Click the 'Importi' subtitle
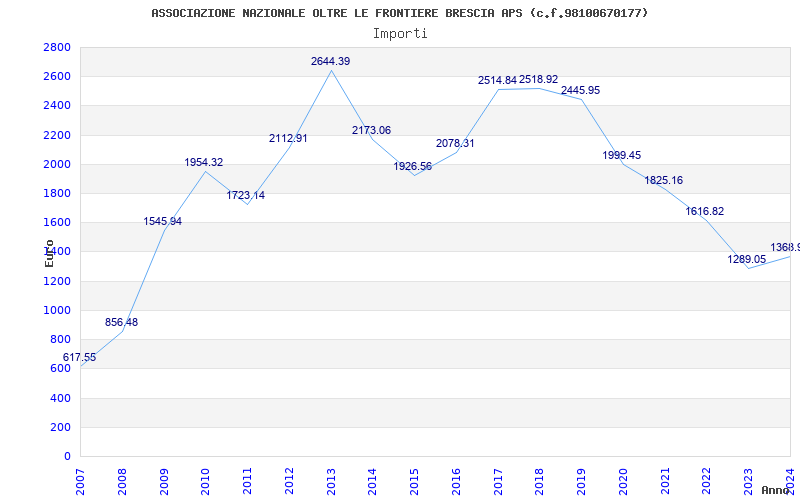This screenshot has height=500, width=800. [x=400, y=34]
